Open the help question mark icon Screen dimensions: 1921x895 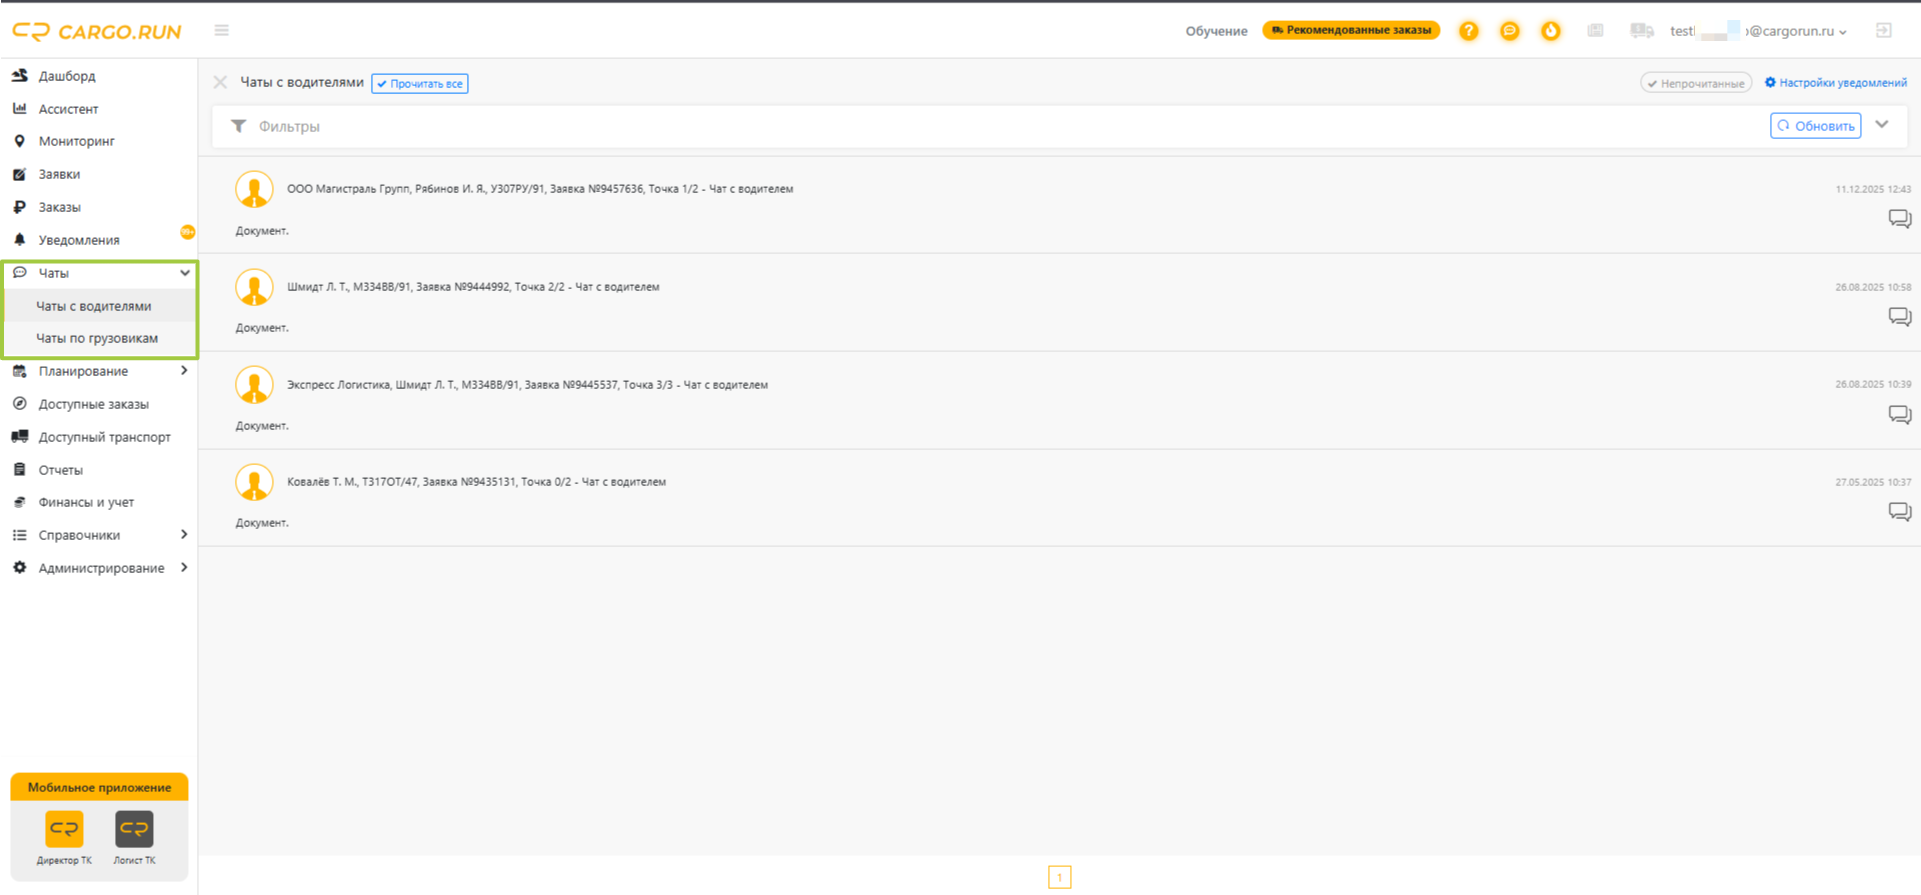tap(1468, 31)
